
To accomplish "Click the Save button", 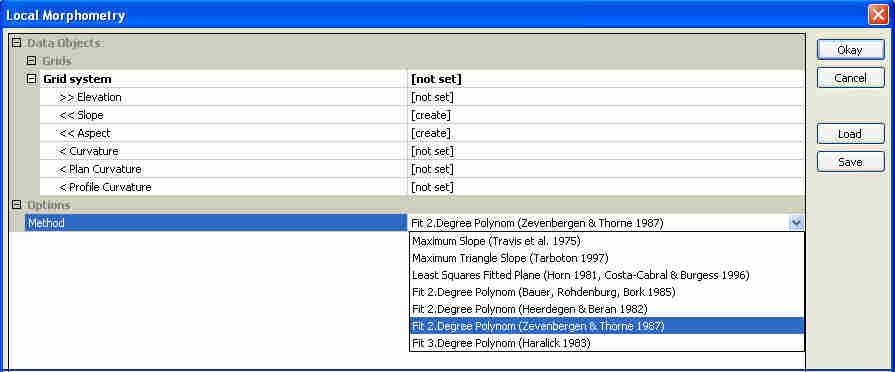I will [850, 161].
